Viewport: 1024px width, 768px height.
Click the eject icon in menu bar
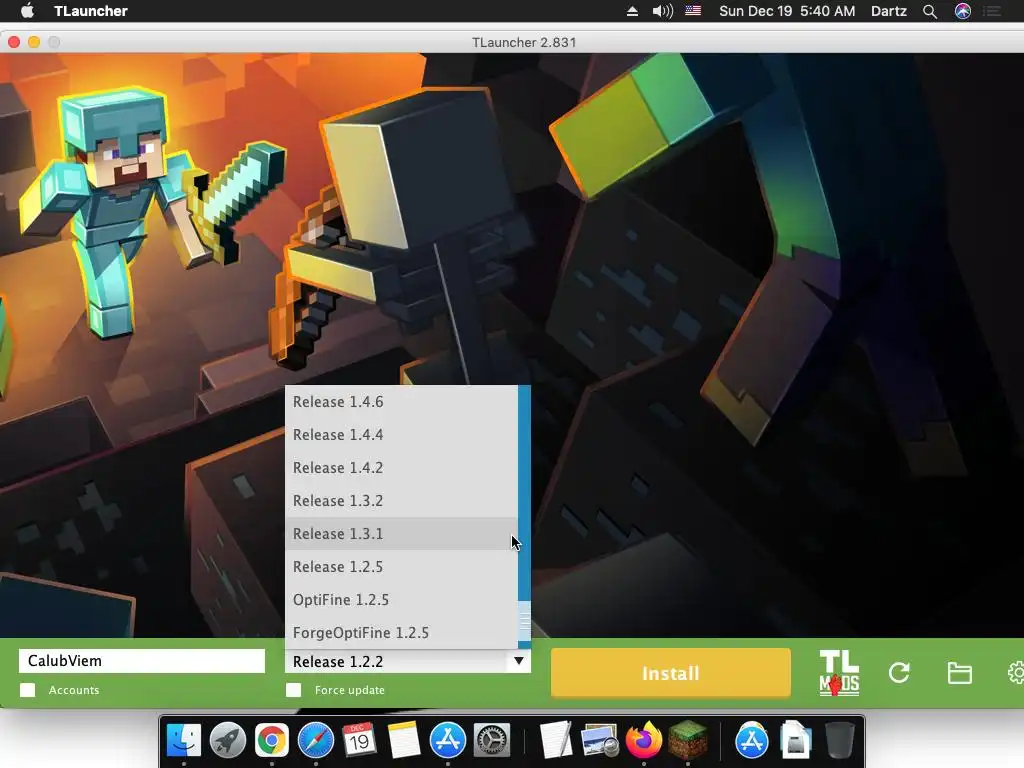point(632,11)
